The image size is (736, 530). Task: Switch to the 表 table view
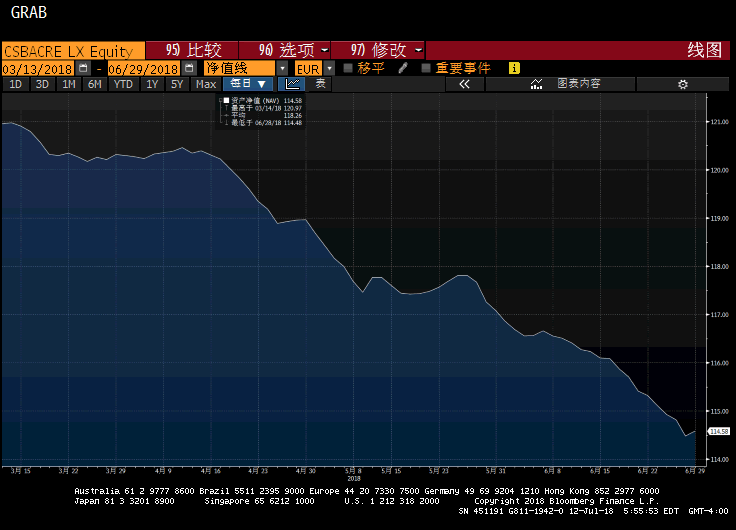[320, 84]
